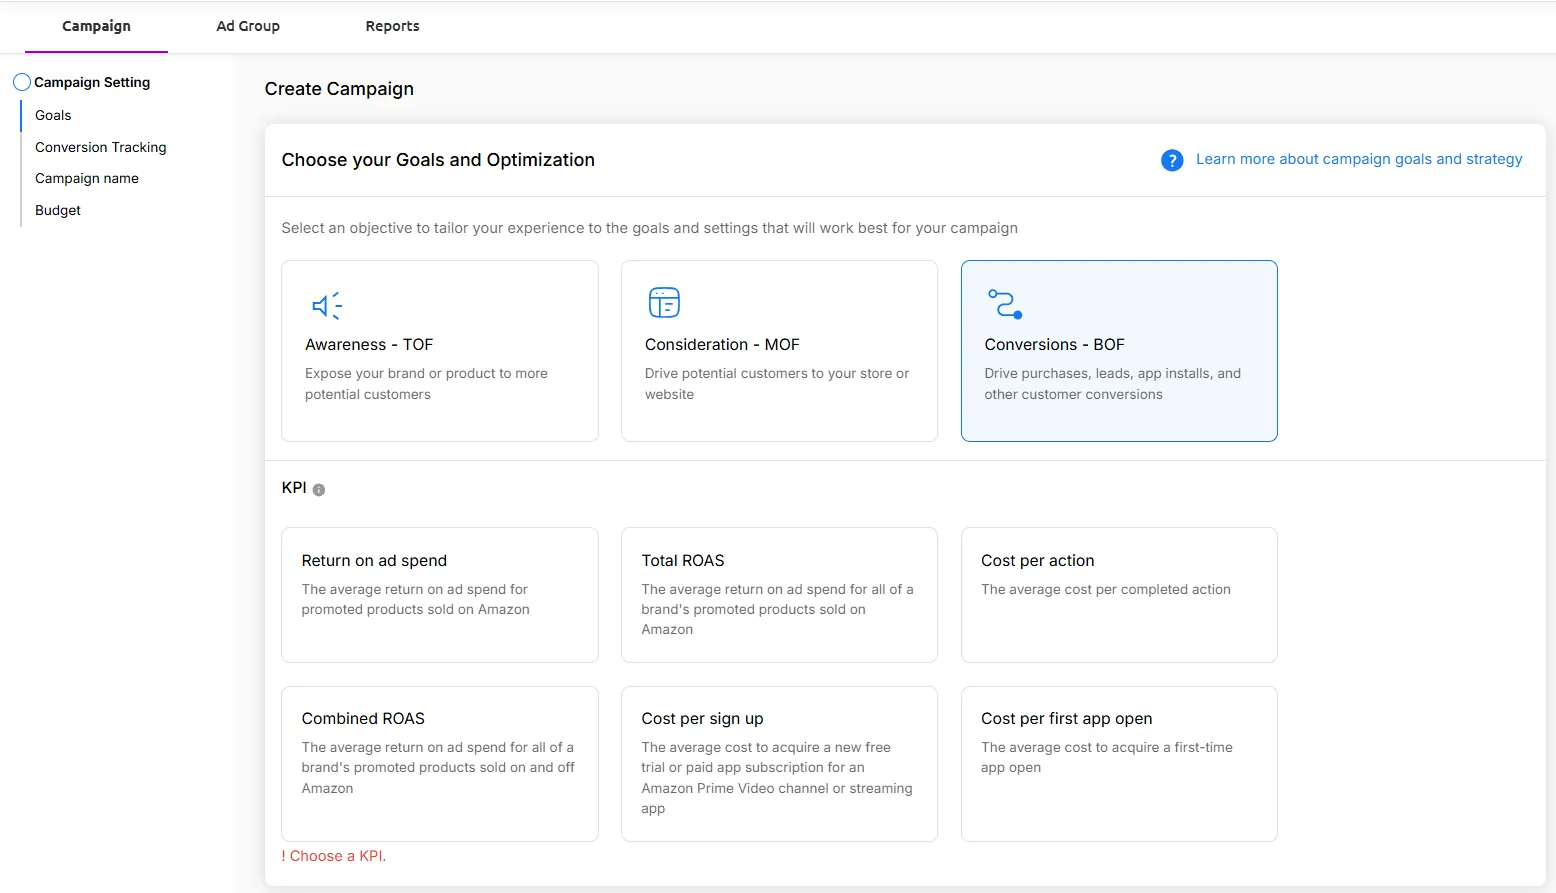Jump to Campaign name section

coord(87,178)
